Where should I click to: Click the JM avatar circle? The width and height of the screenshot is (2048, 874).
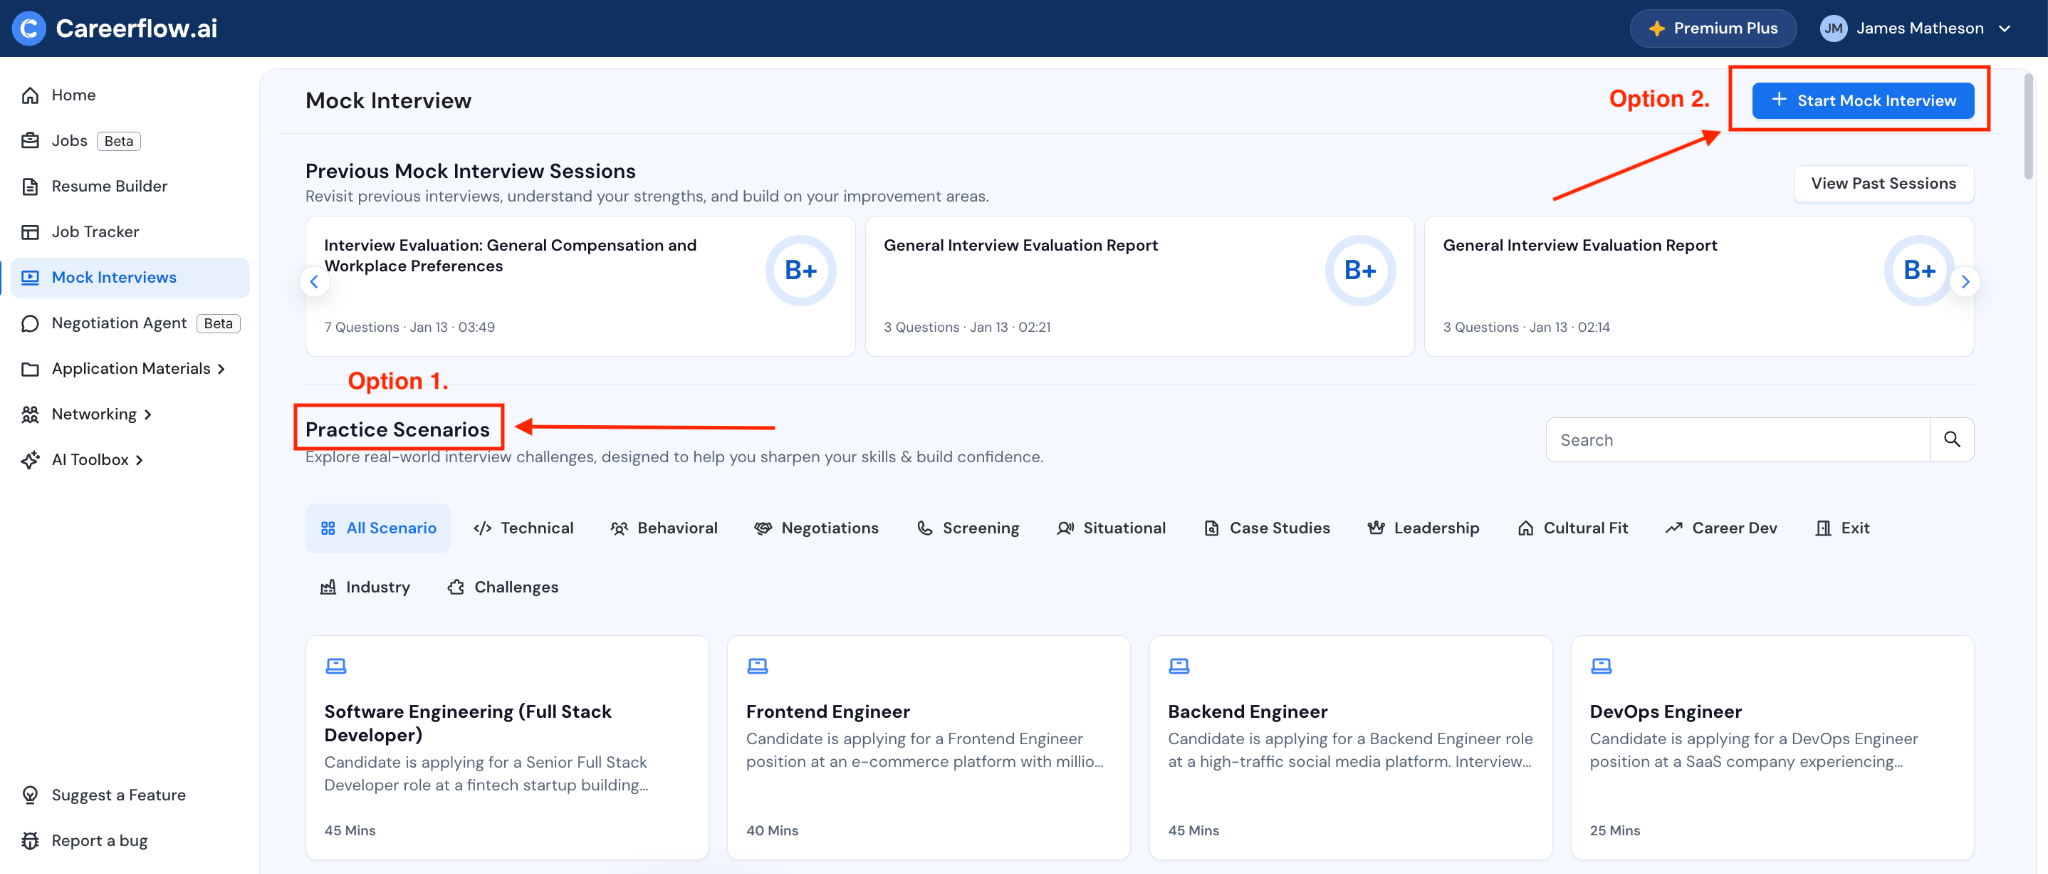1833,28
